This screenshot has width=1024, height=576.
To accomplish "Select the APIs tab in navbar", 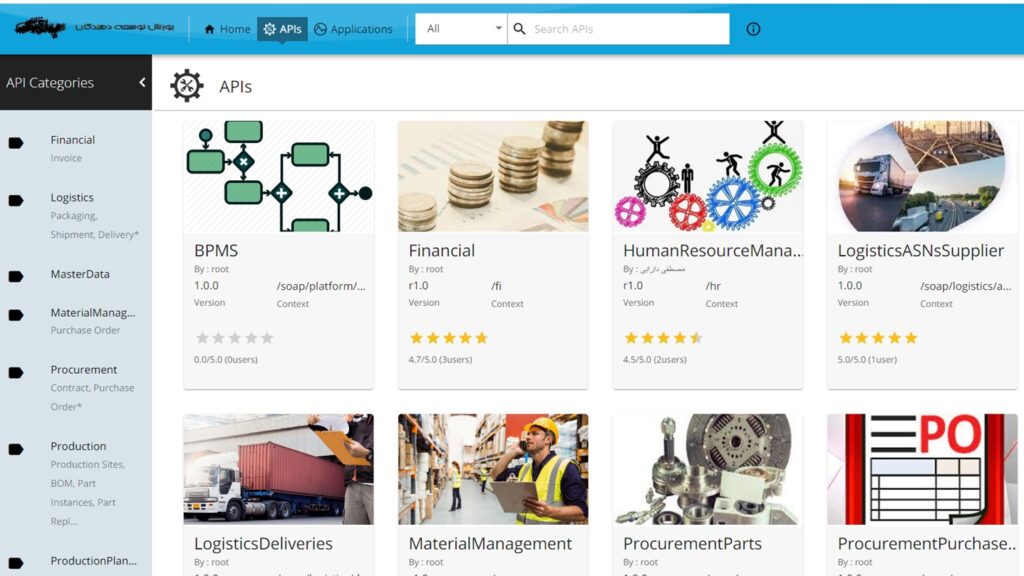I will pos(282,29).
